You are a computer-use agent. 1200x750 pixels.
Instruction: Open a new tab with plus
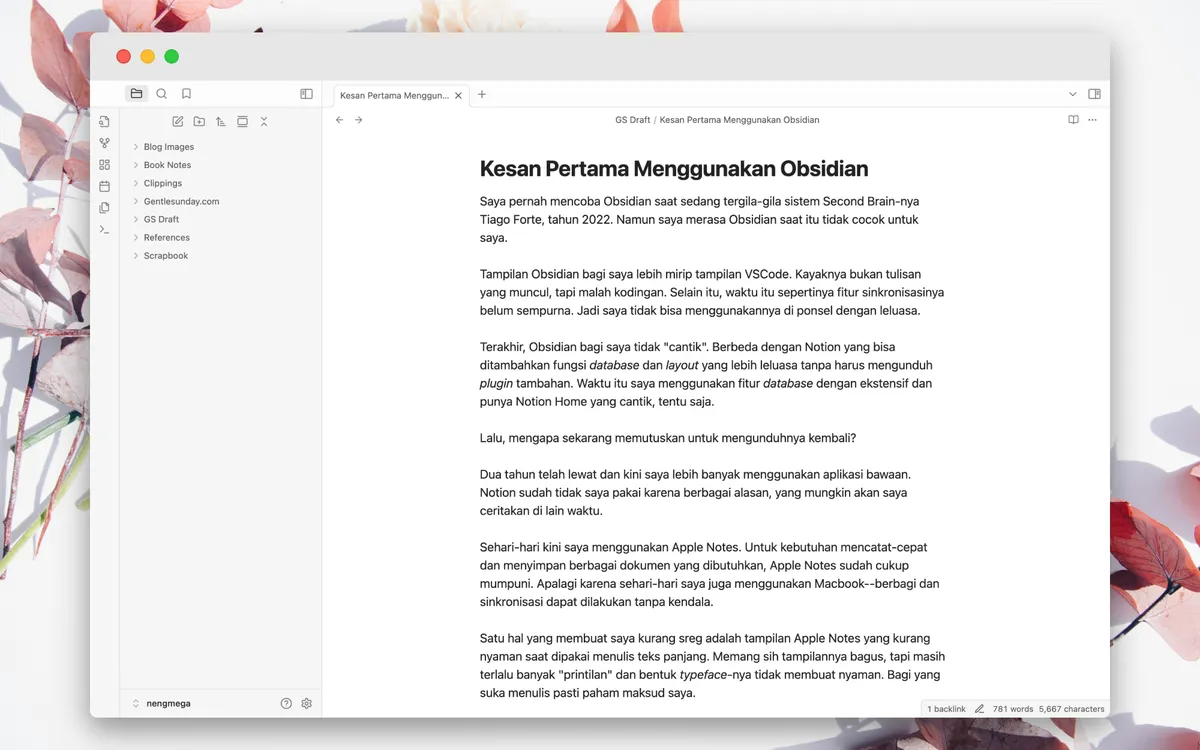pyautogui.click(x=482, y=94)
